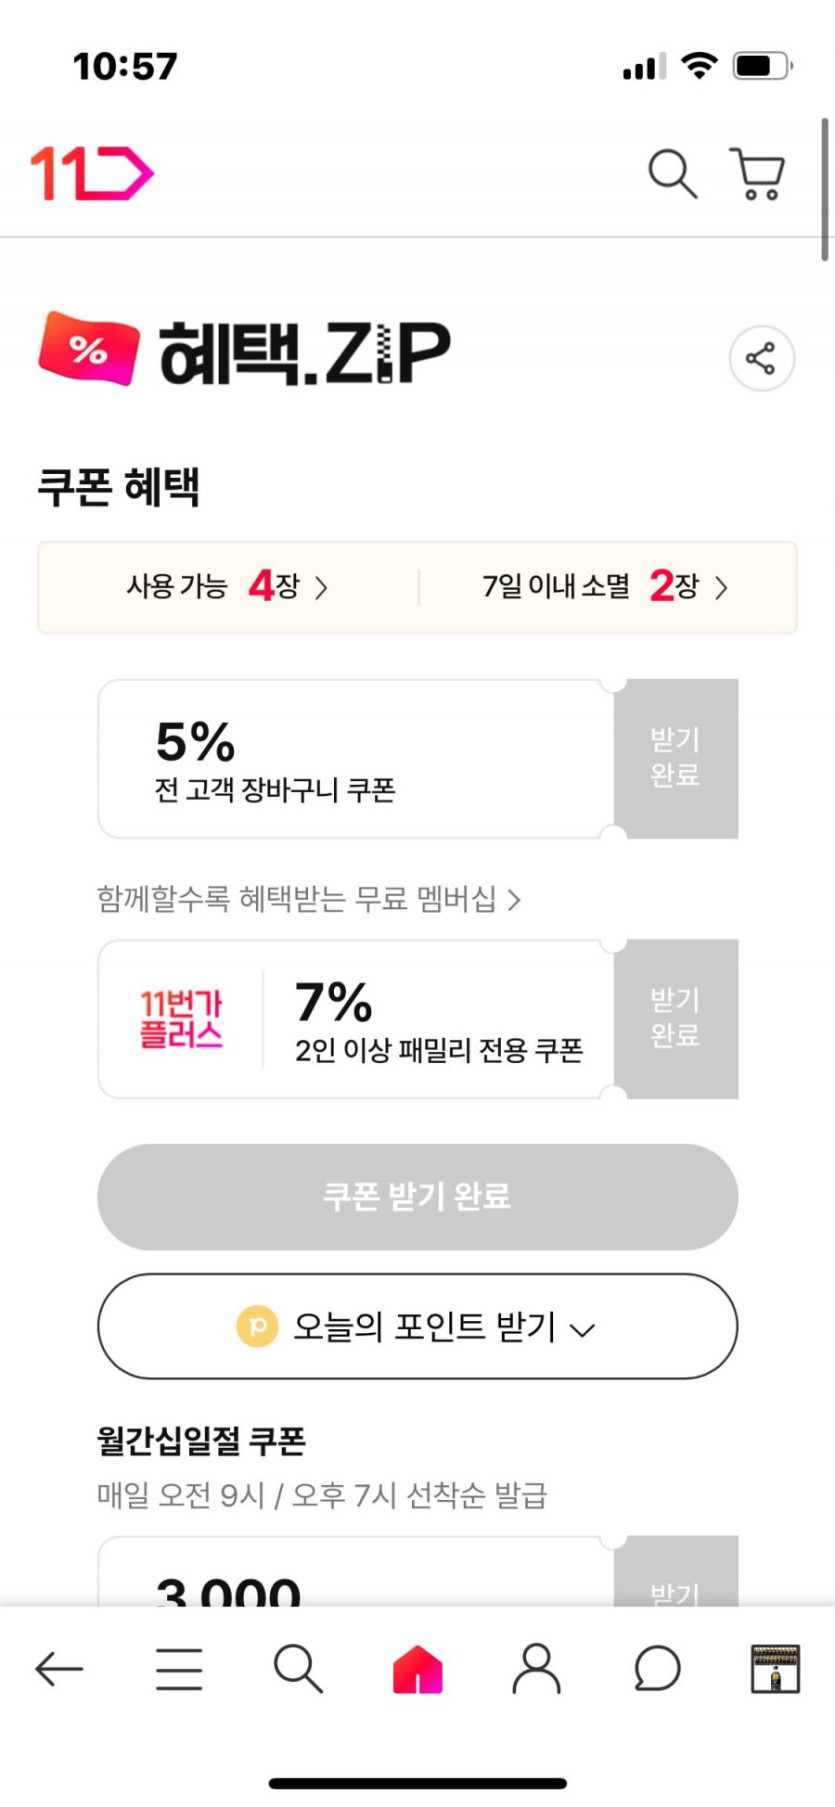The width and height of the screenshot is (835, 1807).
Task: View 사용 가능 4장 coupons
Action: (228, 586)
